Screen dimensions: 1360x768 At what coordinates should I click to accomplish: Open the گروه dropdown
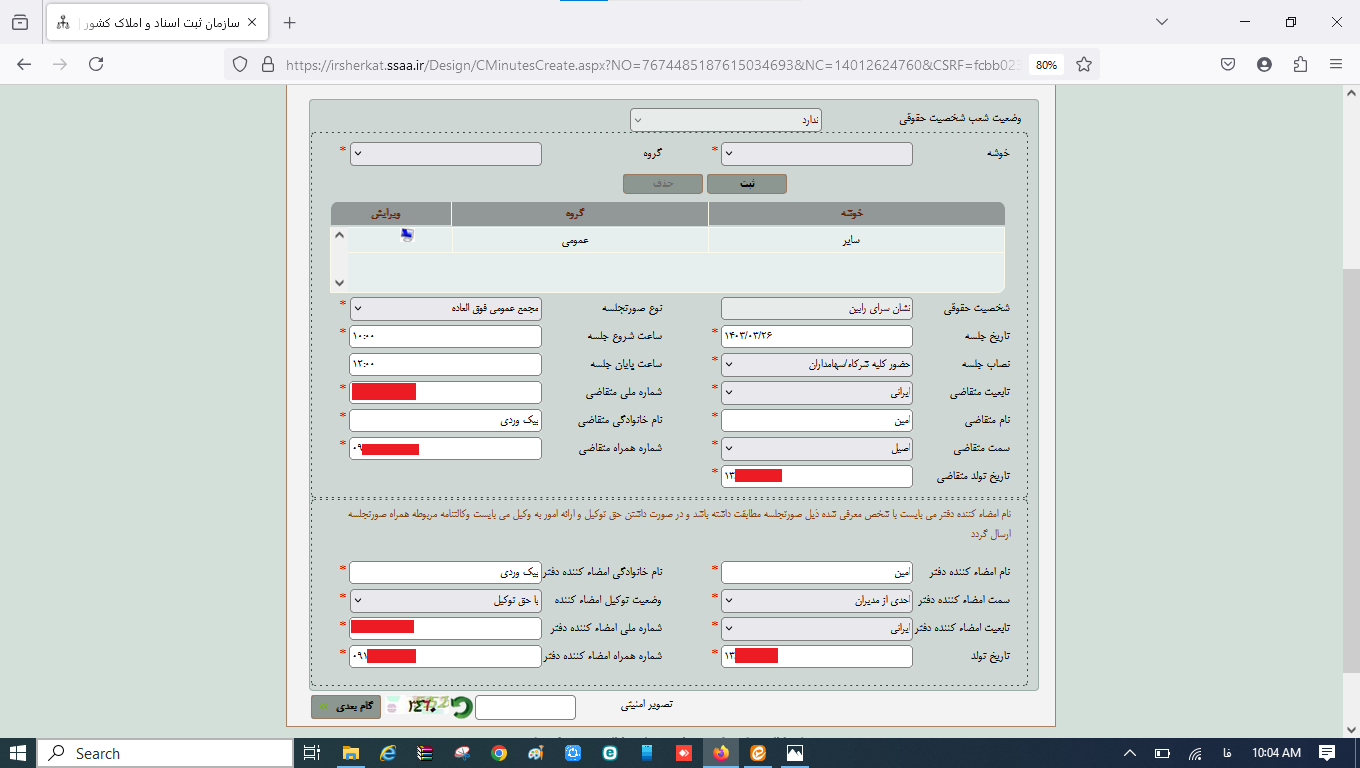click(x=445, y=153)
